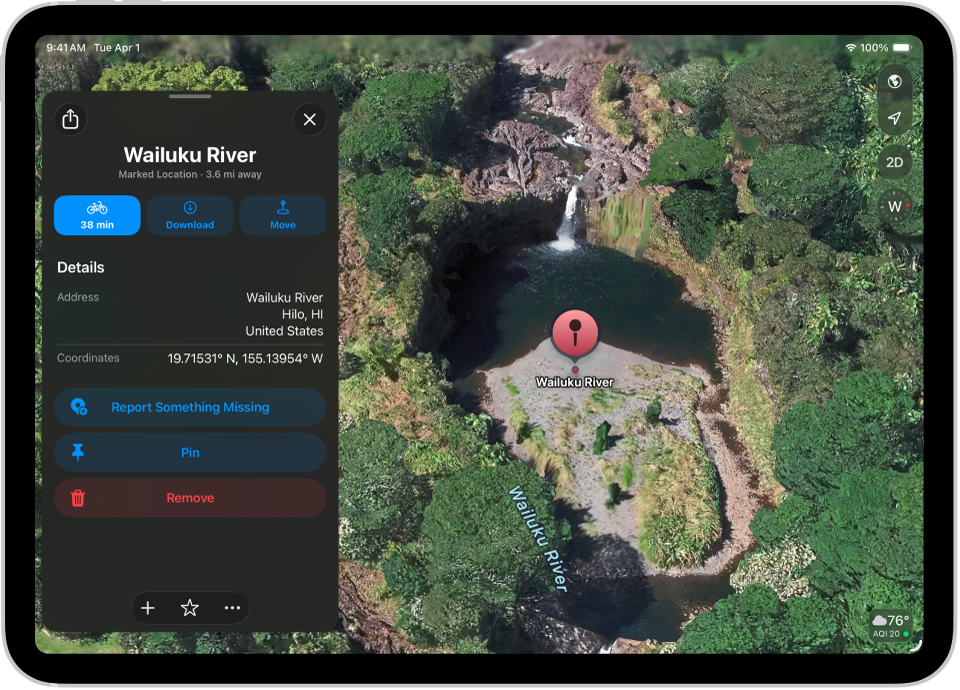
Task: Open the Details section of the card
Action: click(80, 267)
